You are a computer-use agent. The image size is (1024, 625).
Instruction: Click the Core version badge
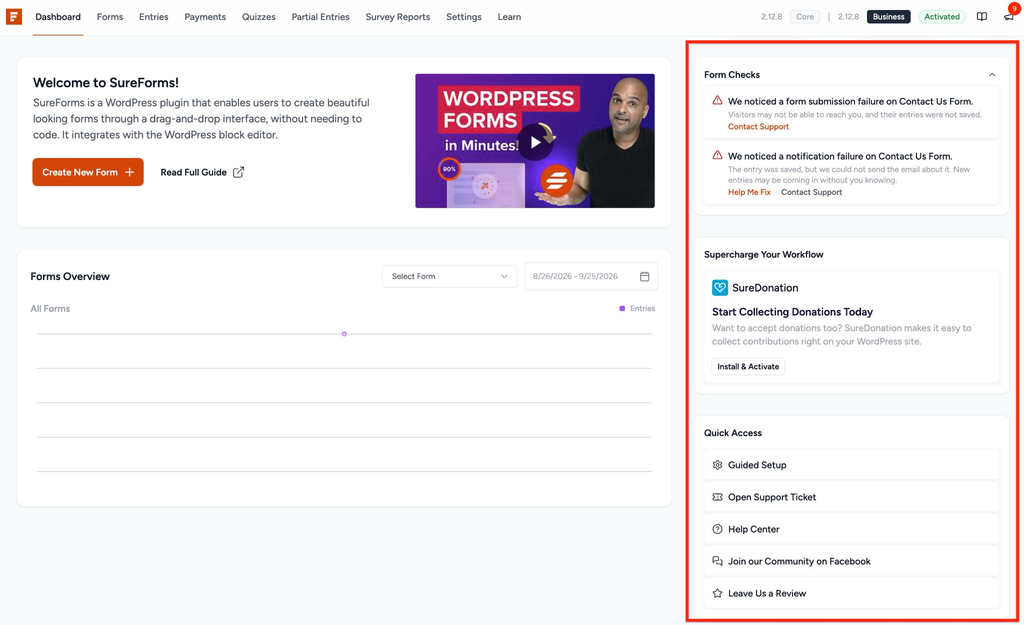coord(805,17)
